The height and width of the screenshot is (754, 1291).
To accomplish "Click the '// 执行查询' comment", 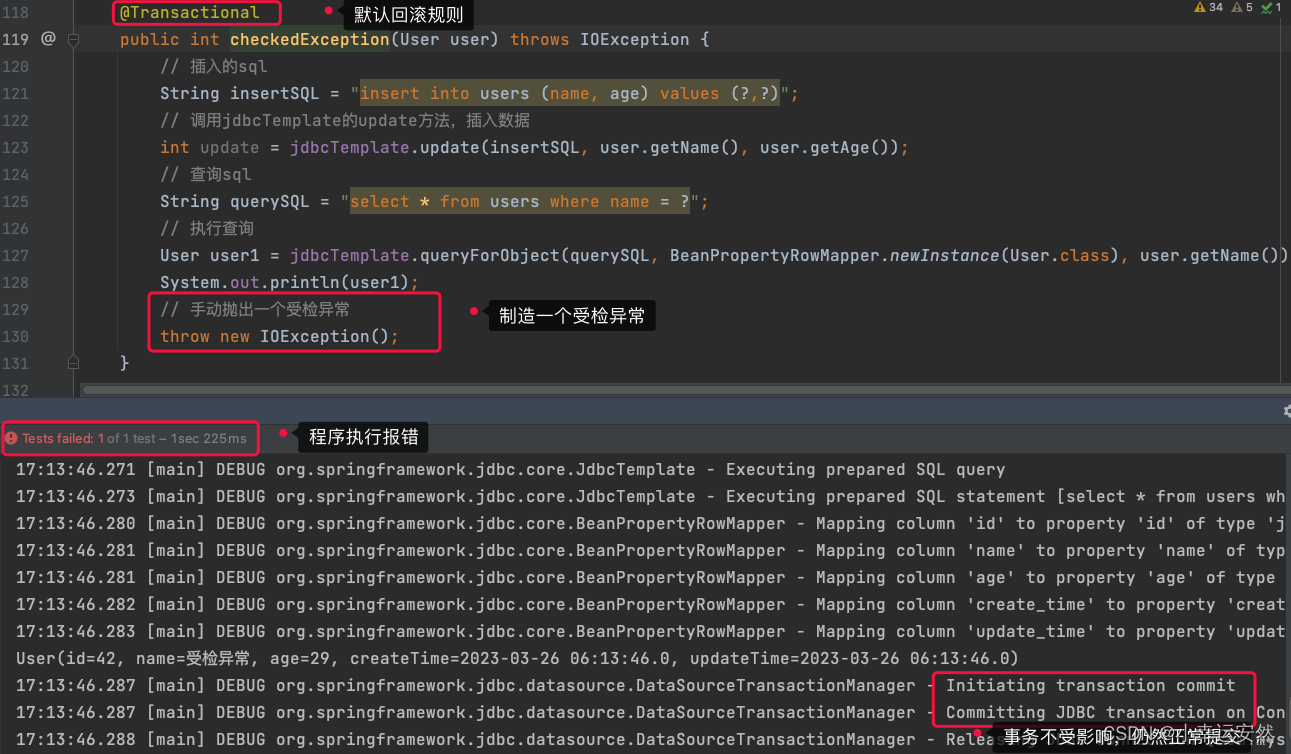I will [x=207, y=229].
